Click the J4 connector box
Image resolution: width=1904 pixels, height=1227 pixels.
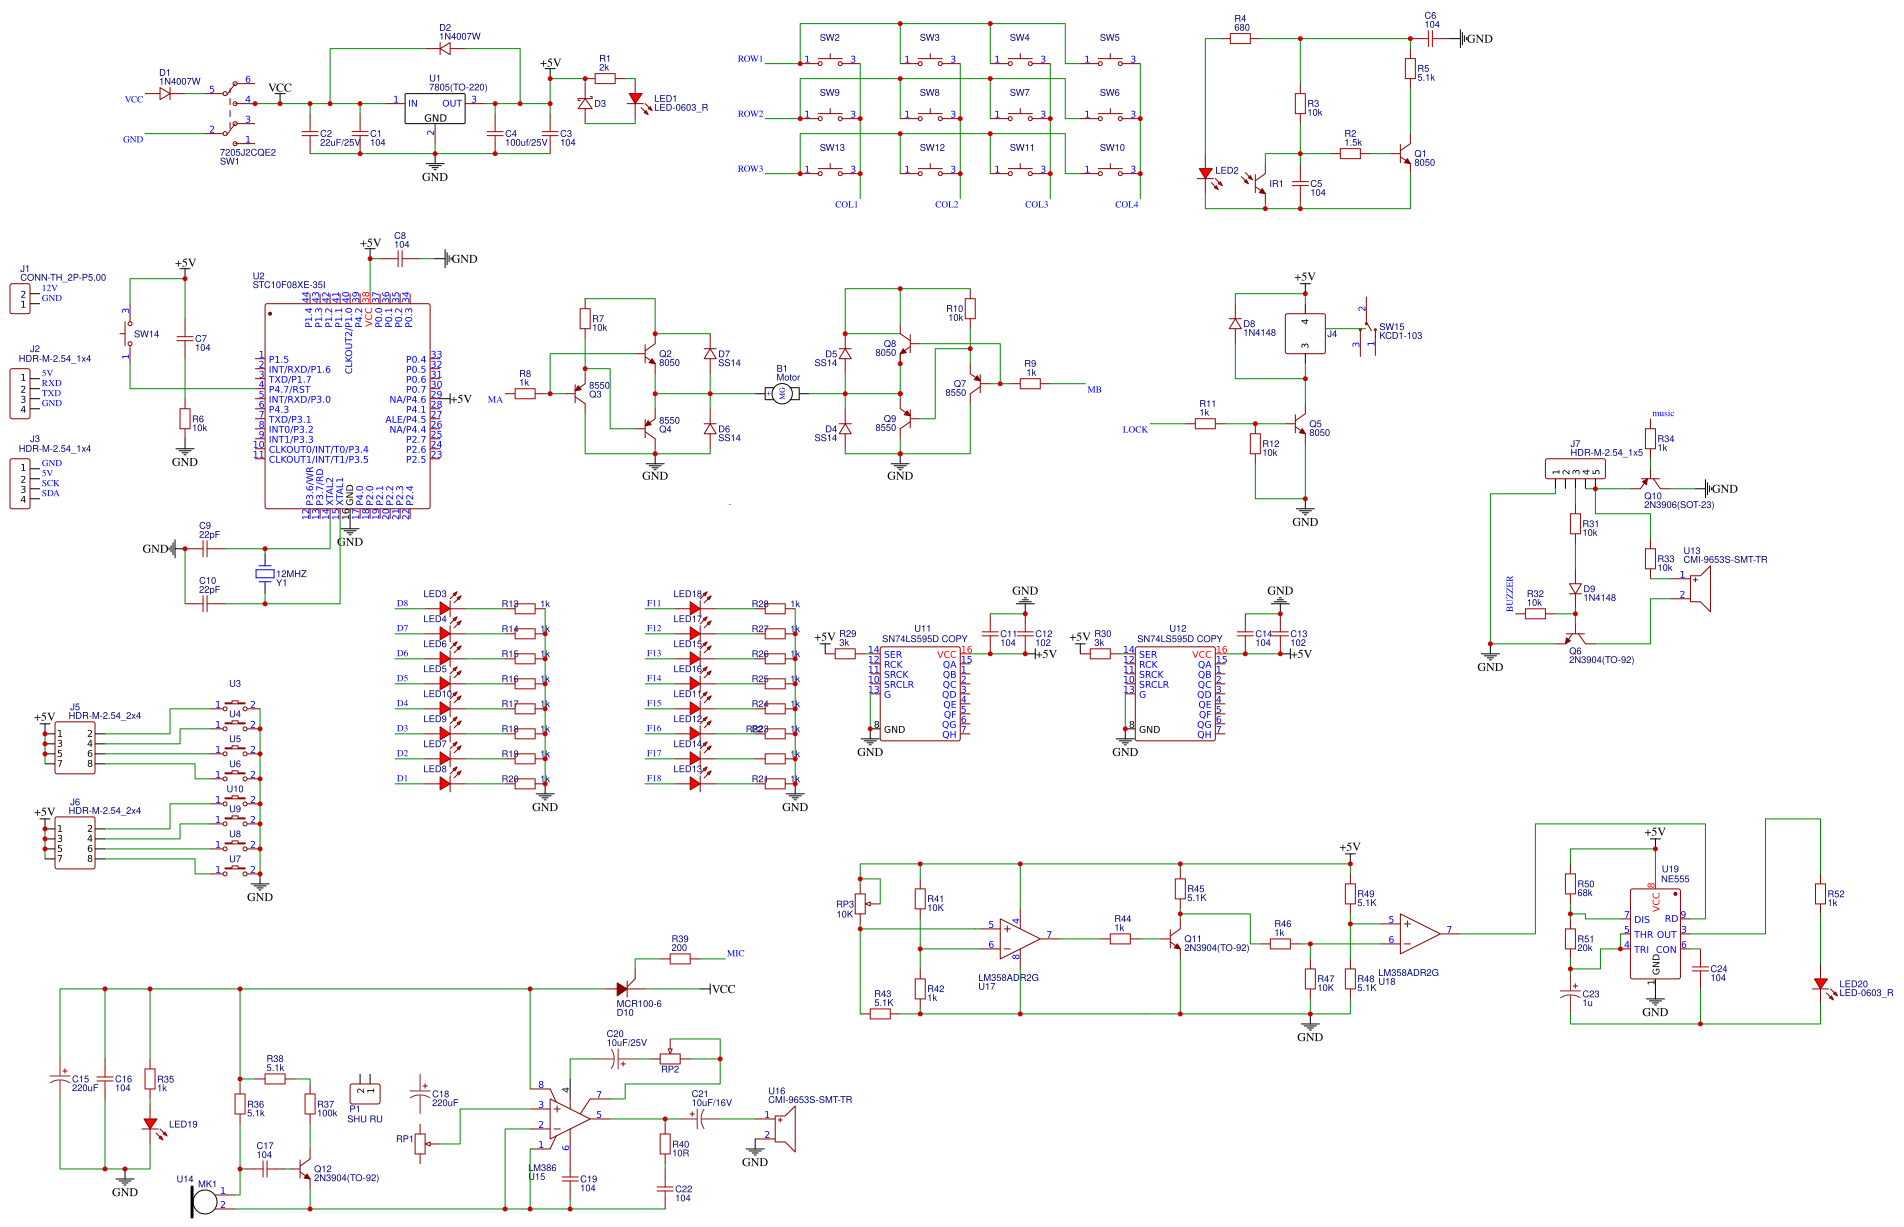pos(1305,334)
